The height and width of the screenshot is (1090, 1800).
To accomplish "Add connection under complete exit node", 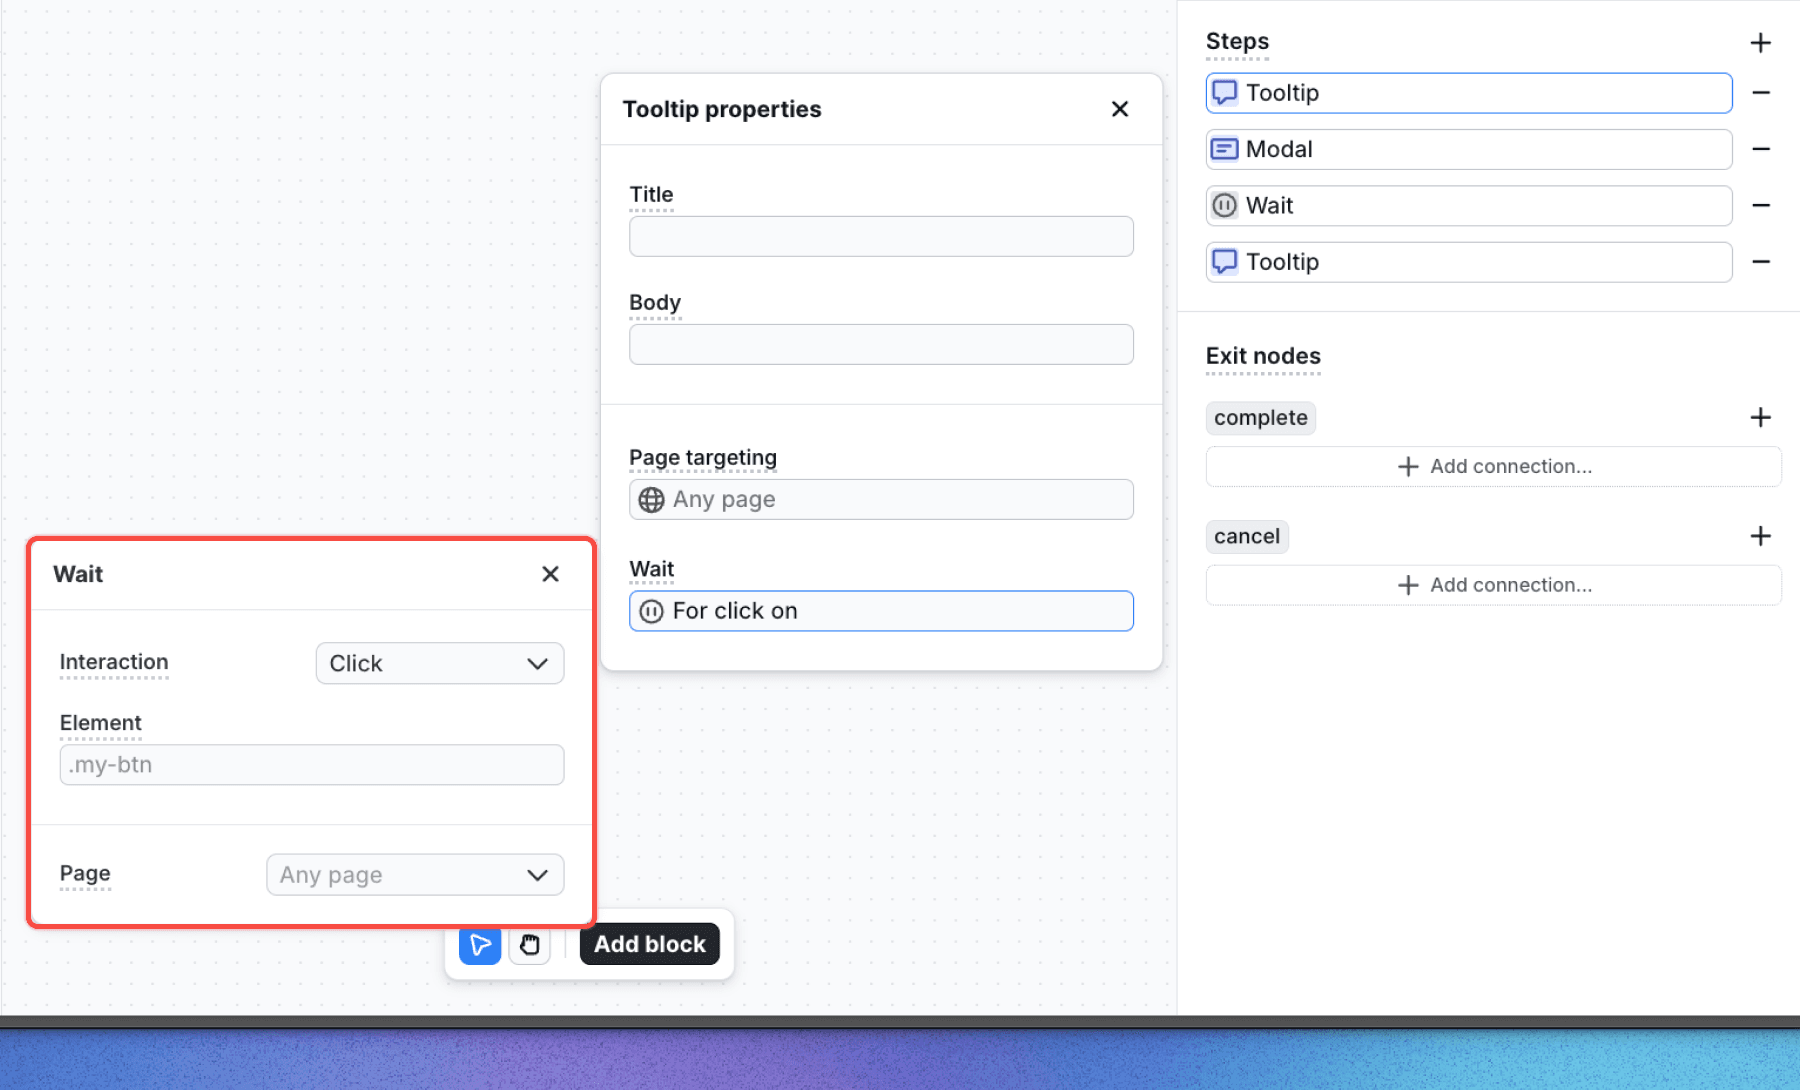I will (1493, 467).
